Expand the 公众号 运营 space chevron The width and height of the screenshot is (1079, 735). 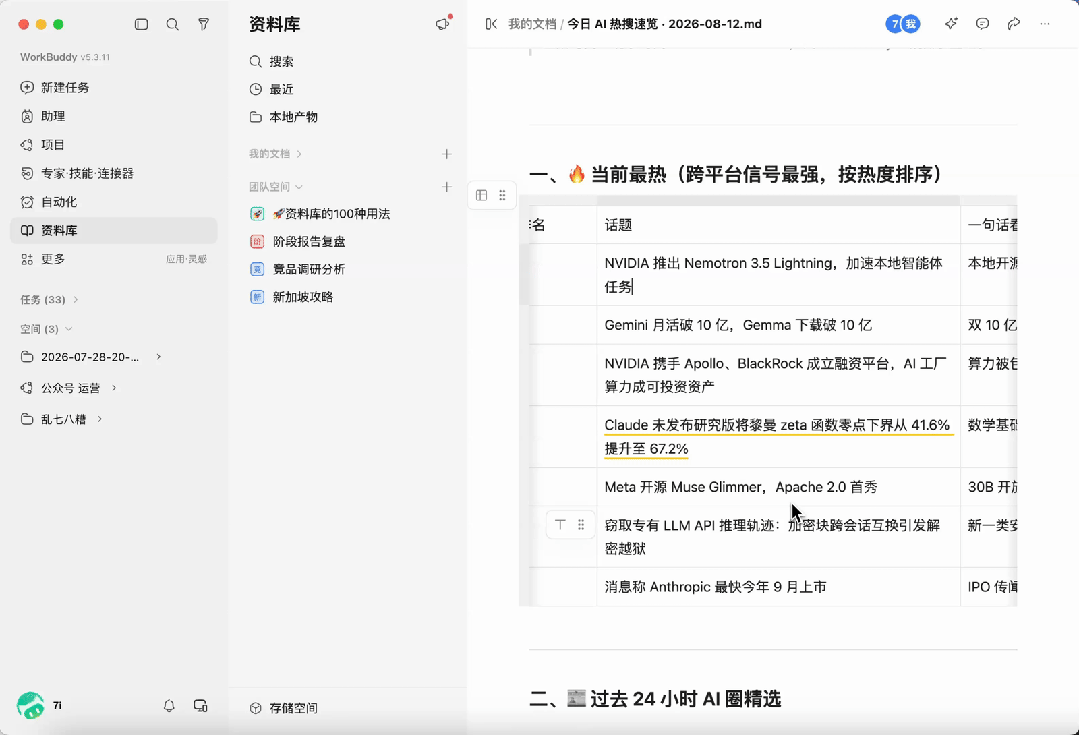tap(114, 388)
